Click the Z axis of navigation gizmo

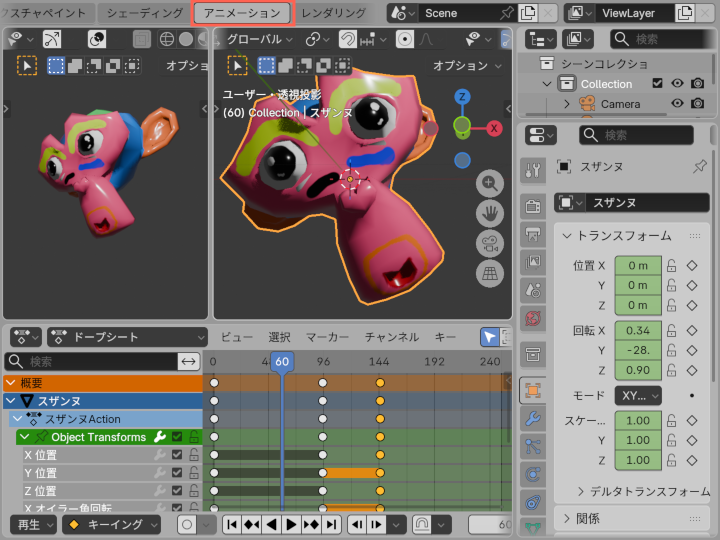(462, 97)
